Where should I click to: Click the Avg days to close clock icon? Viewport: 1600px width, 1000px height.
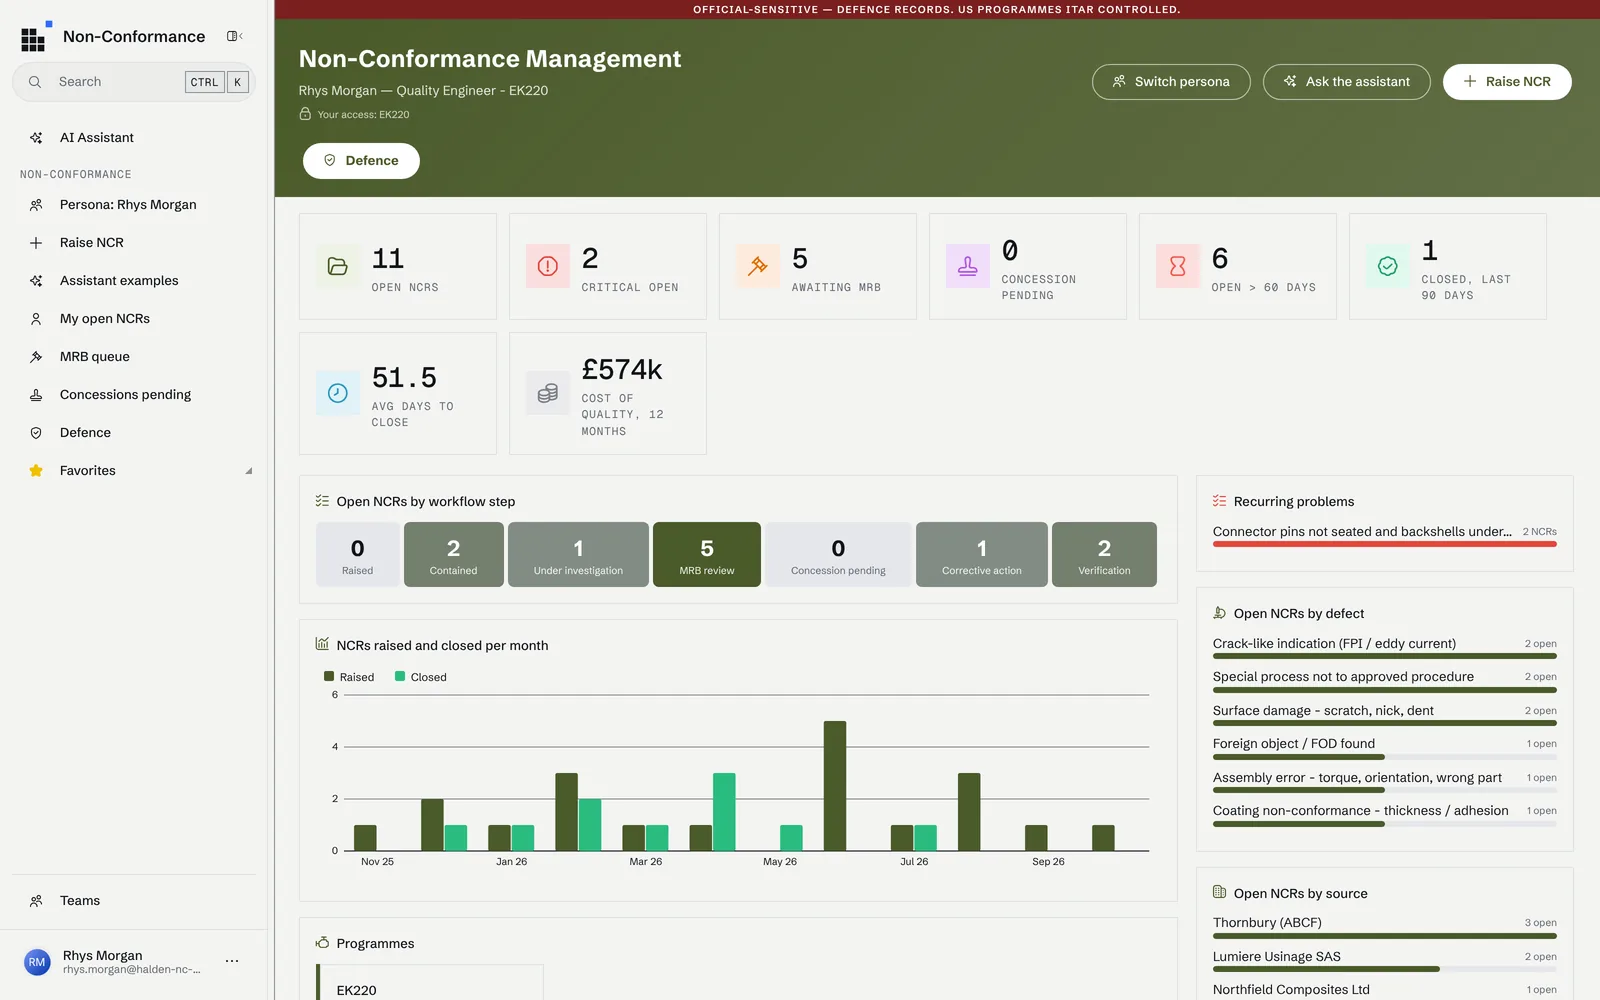338,393
